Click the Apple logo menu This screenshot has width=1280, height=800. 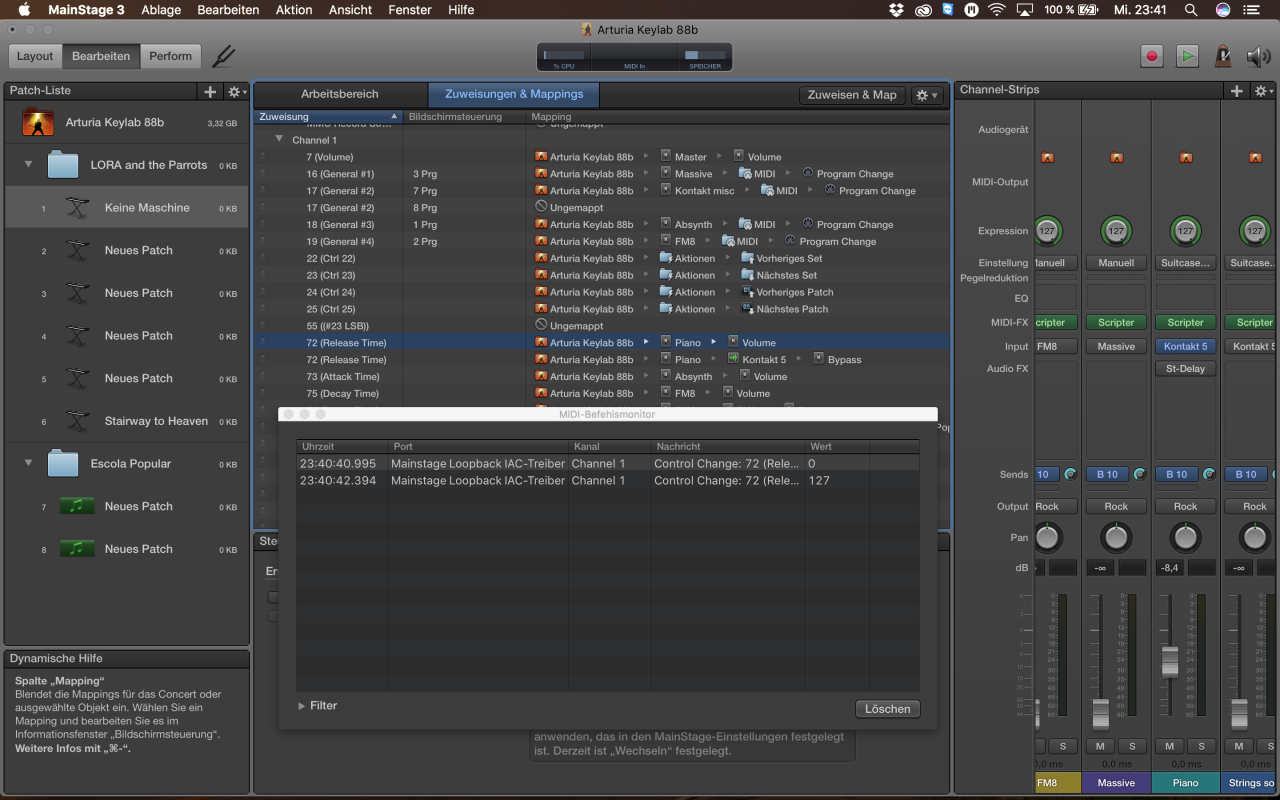pos(24,10)
